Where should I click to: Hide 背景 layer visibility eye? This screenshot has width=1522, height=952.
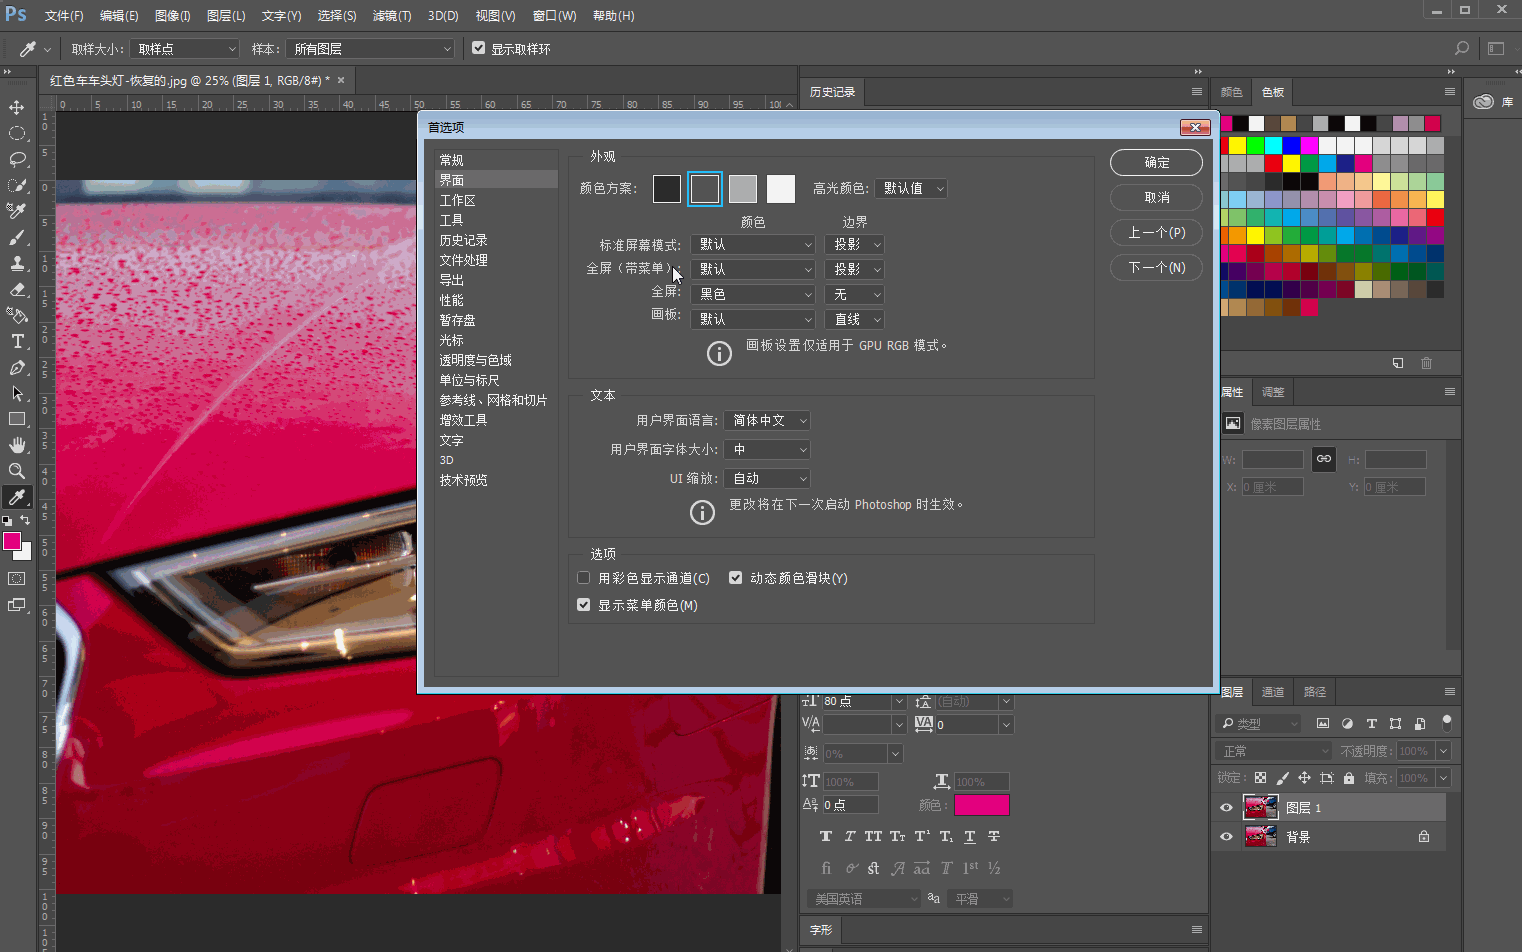click(1226, 837)
